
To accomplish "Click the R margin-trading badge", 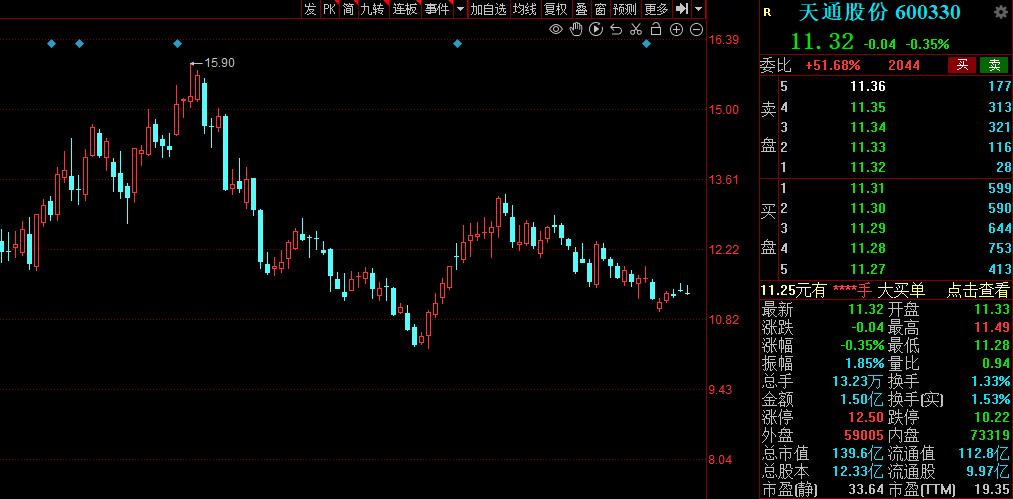I will (x=767, y=12).
